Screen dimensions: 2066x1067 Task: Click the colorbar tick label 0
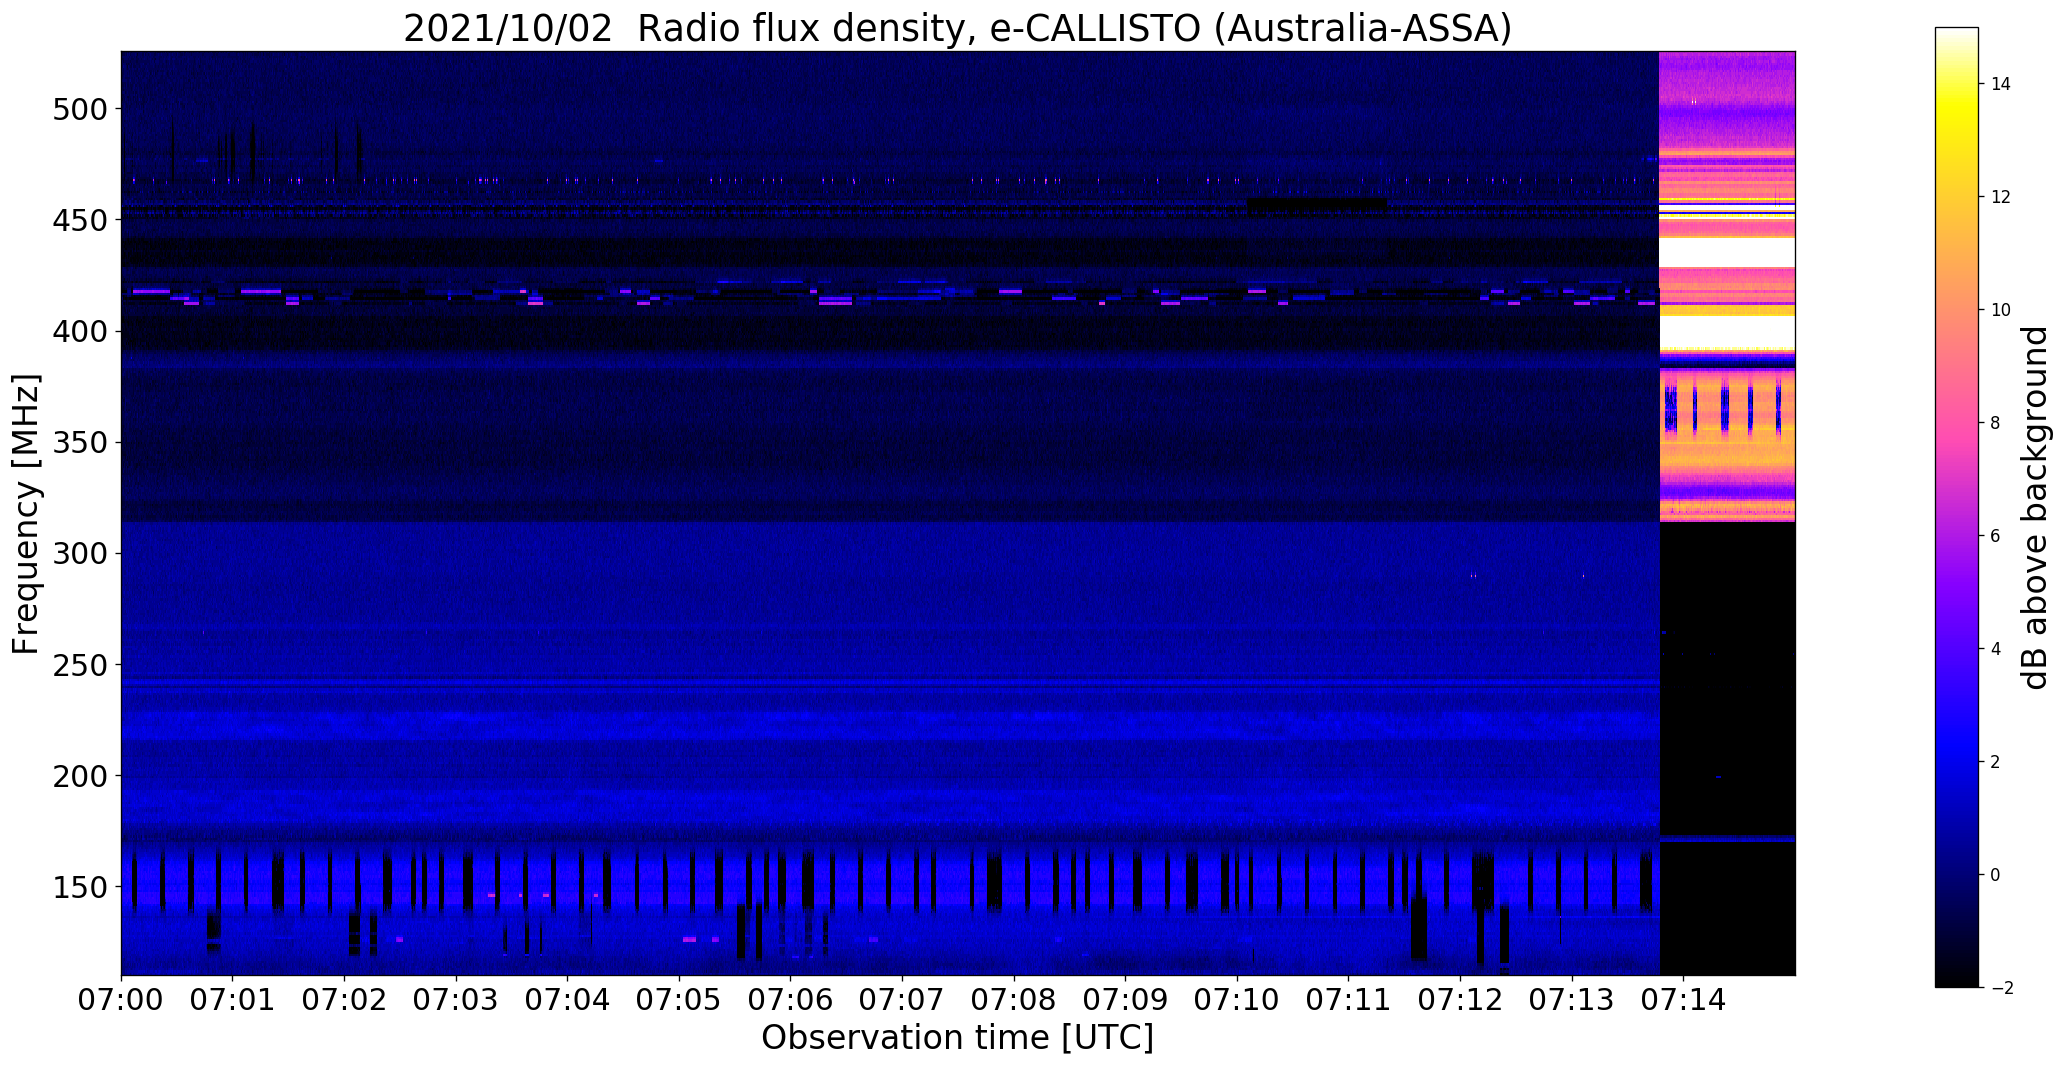[1996, 875]
